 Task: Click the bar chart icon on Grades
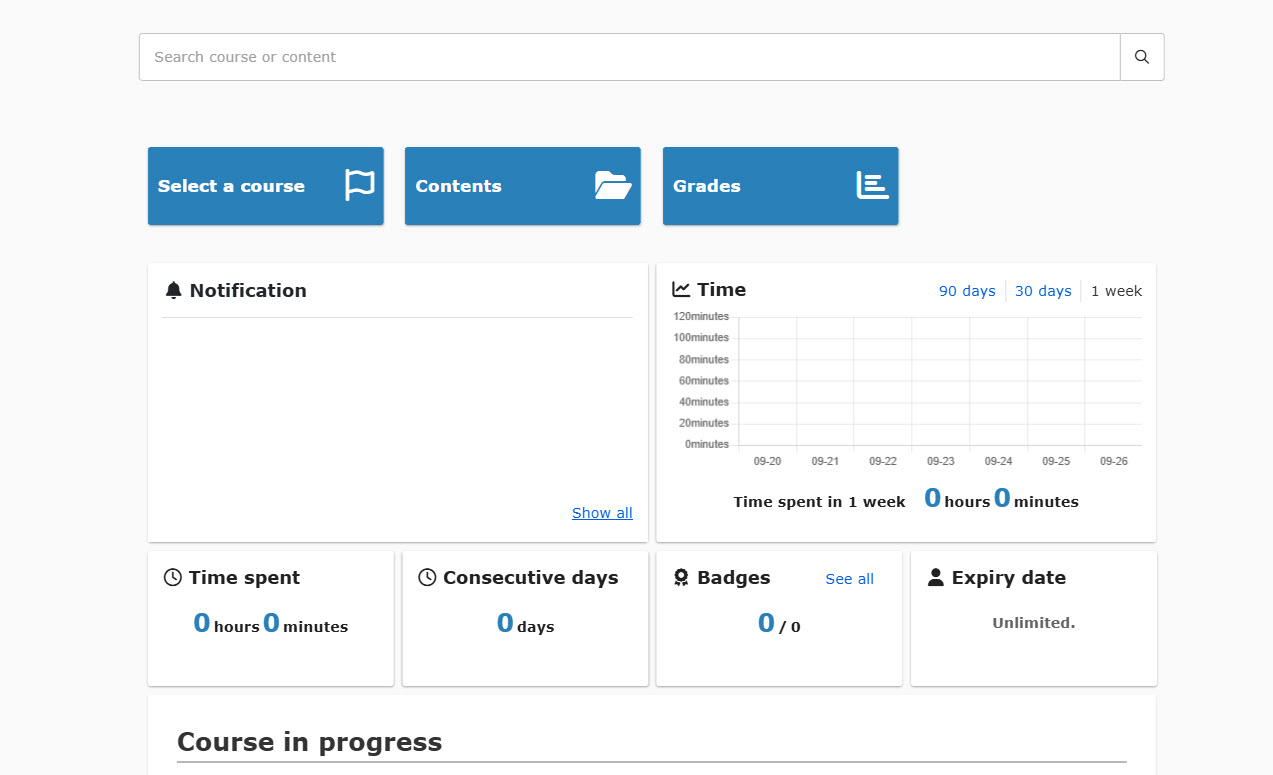[872, 185]
